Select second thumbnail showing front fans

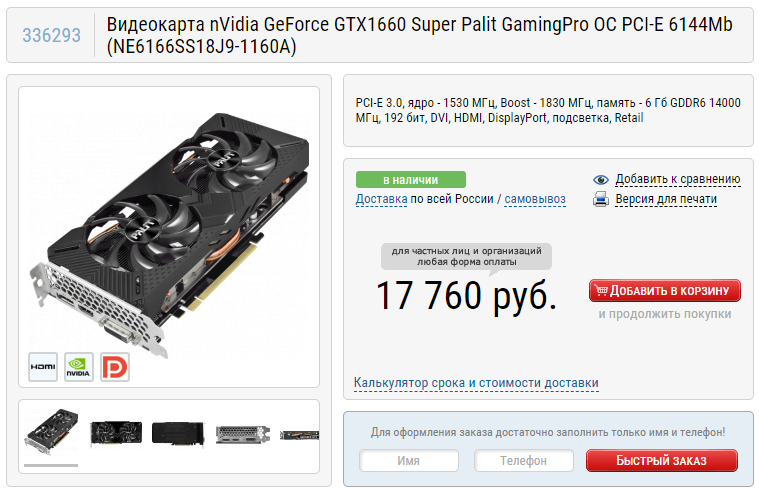pyautogui.click(x=116, y=433)
